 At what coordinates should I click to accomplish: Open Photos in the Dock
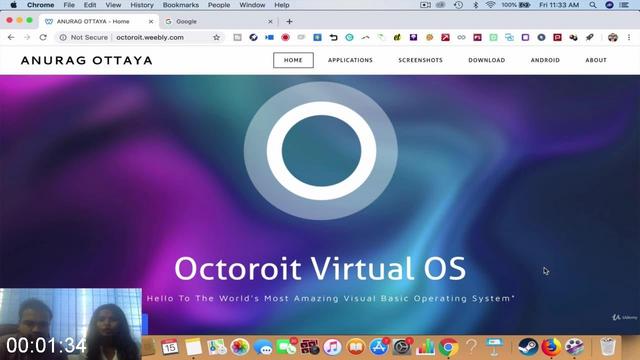240,347
